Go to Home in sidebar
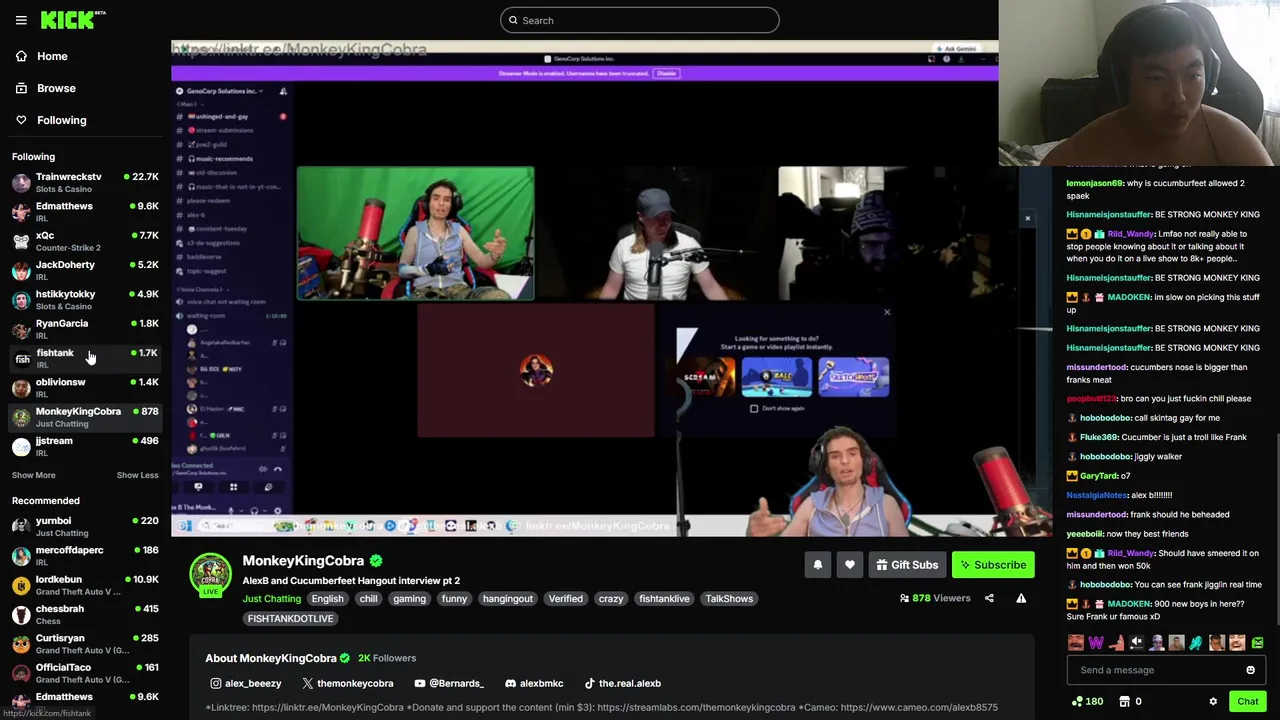The width and height of the screenshot is (1280, 720). pos(52,56)
